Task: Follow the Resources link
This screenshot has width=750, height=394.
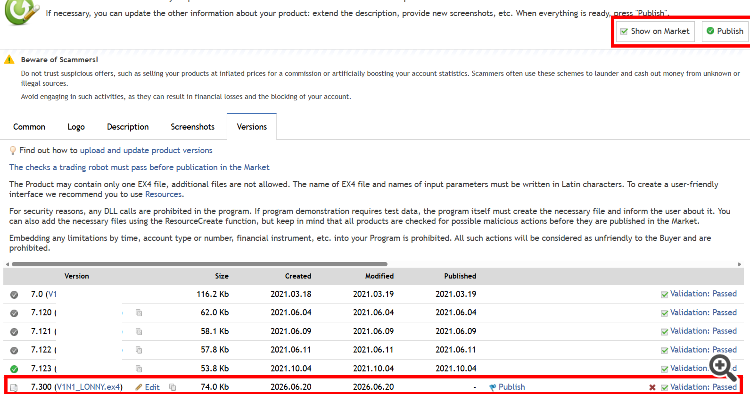Action: [x=163, y=194]
